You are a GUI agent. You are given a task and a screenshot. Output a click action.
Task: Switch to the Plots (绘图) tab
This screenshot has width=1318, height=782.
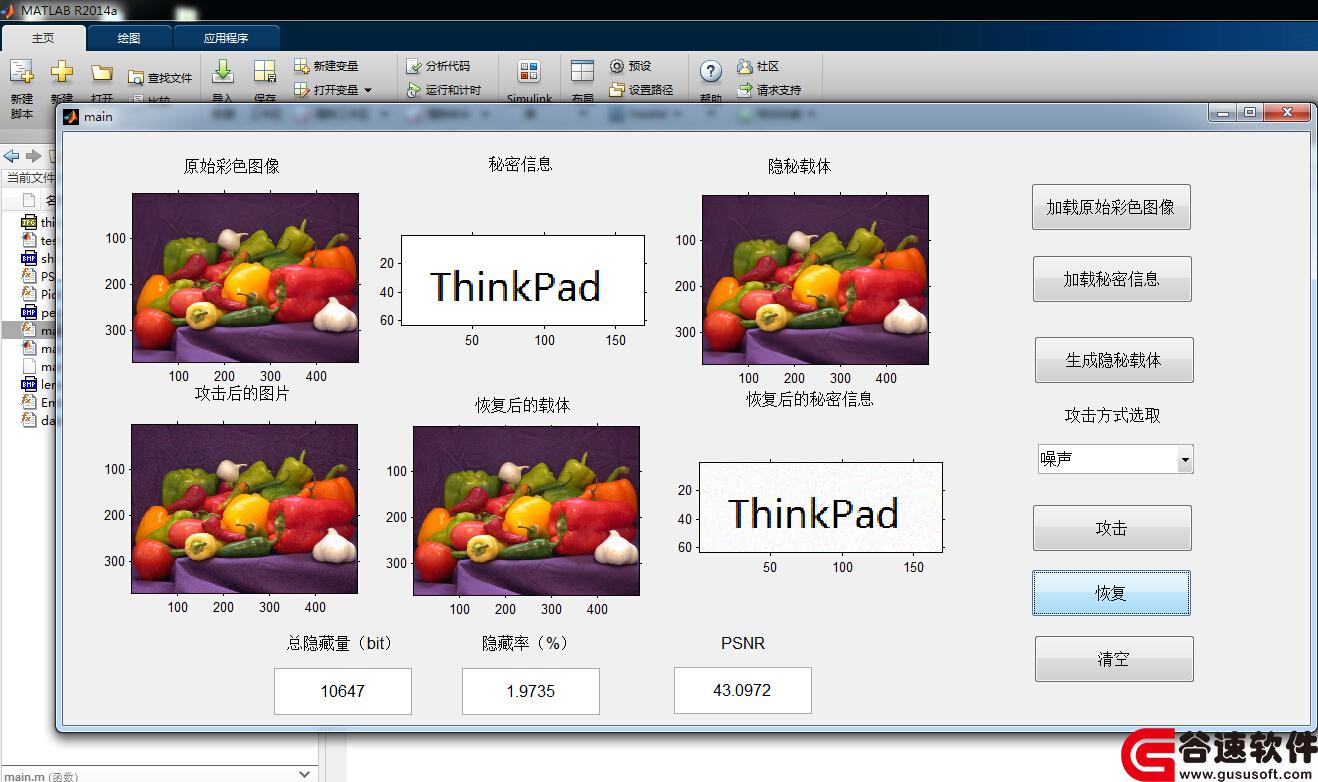129,38
